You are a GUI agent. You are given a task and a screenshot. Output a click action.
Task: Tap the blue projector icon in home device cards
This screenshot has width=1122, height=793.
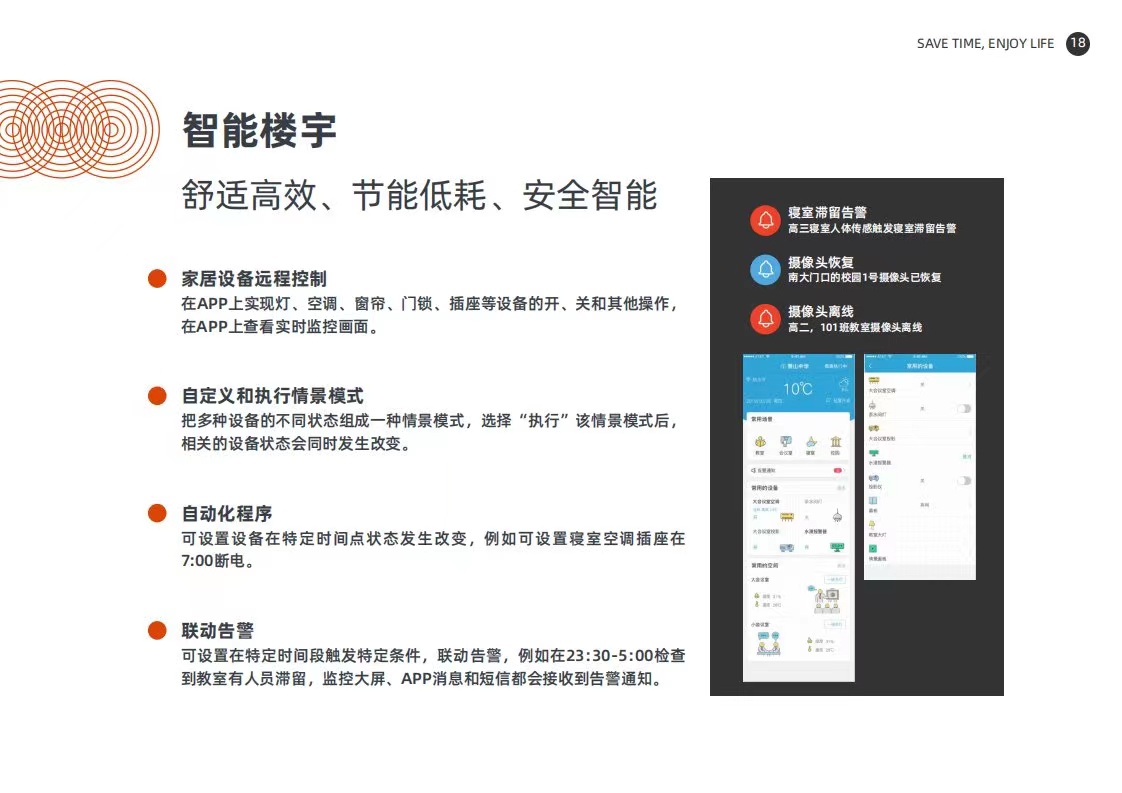[x=787, y=548]
